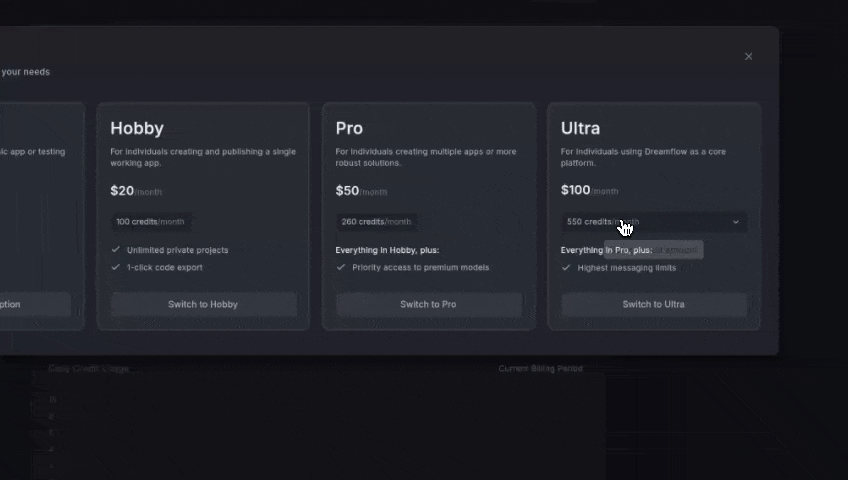
Task: Select the Pro plan heading
Action: (x=349, y=128)
